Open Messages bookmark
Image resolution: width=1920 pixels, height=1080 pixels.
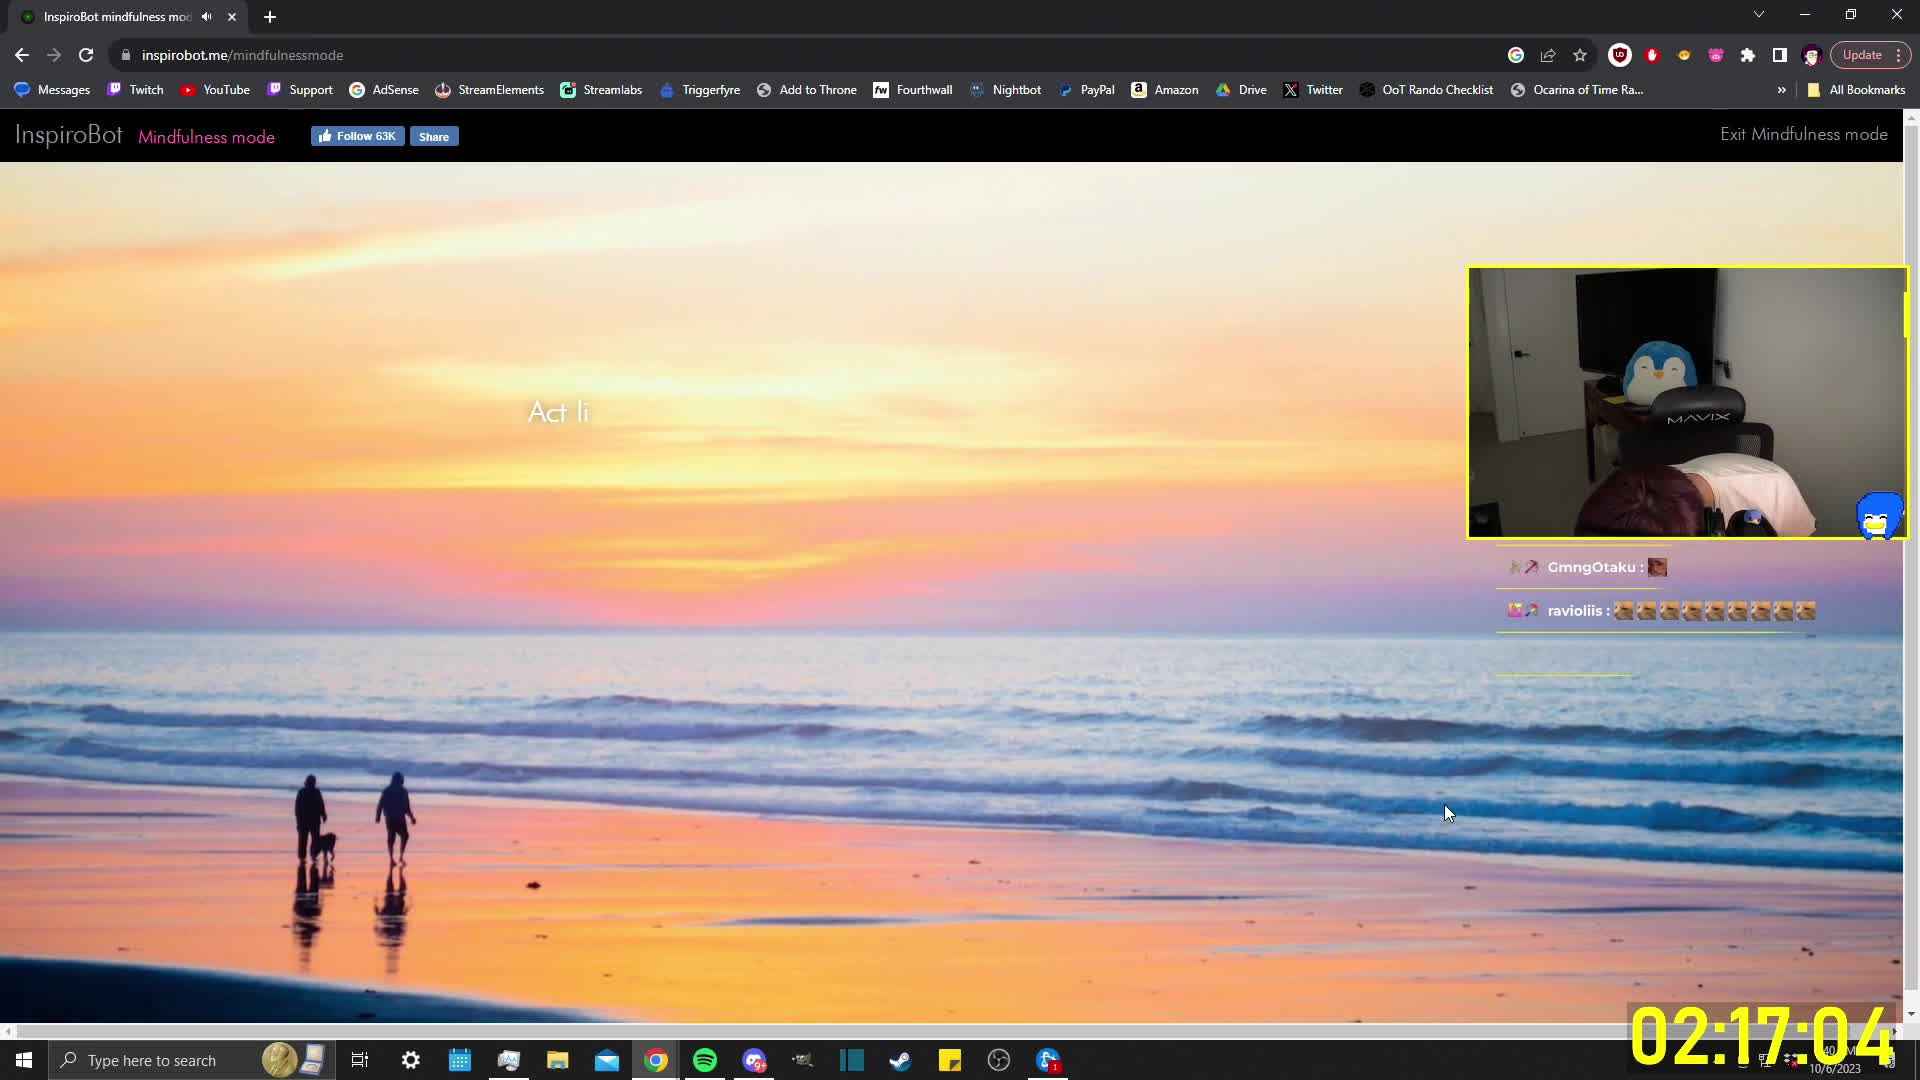coord(52,90)
